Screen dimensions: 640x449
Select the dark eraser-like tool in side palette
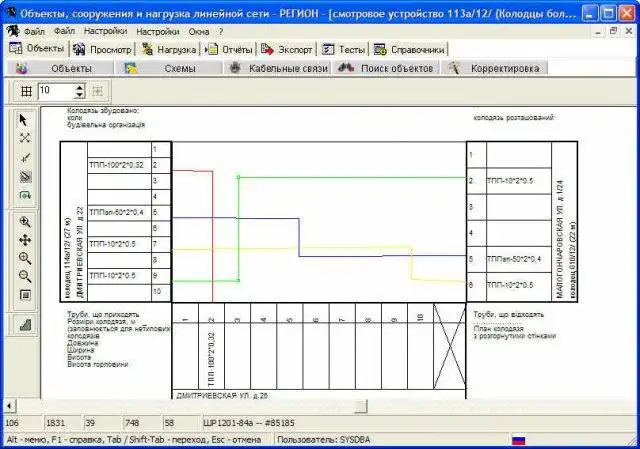(x=24, y=176)
